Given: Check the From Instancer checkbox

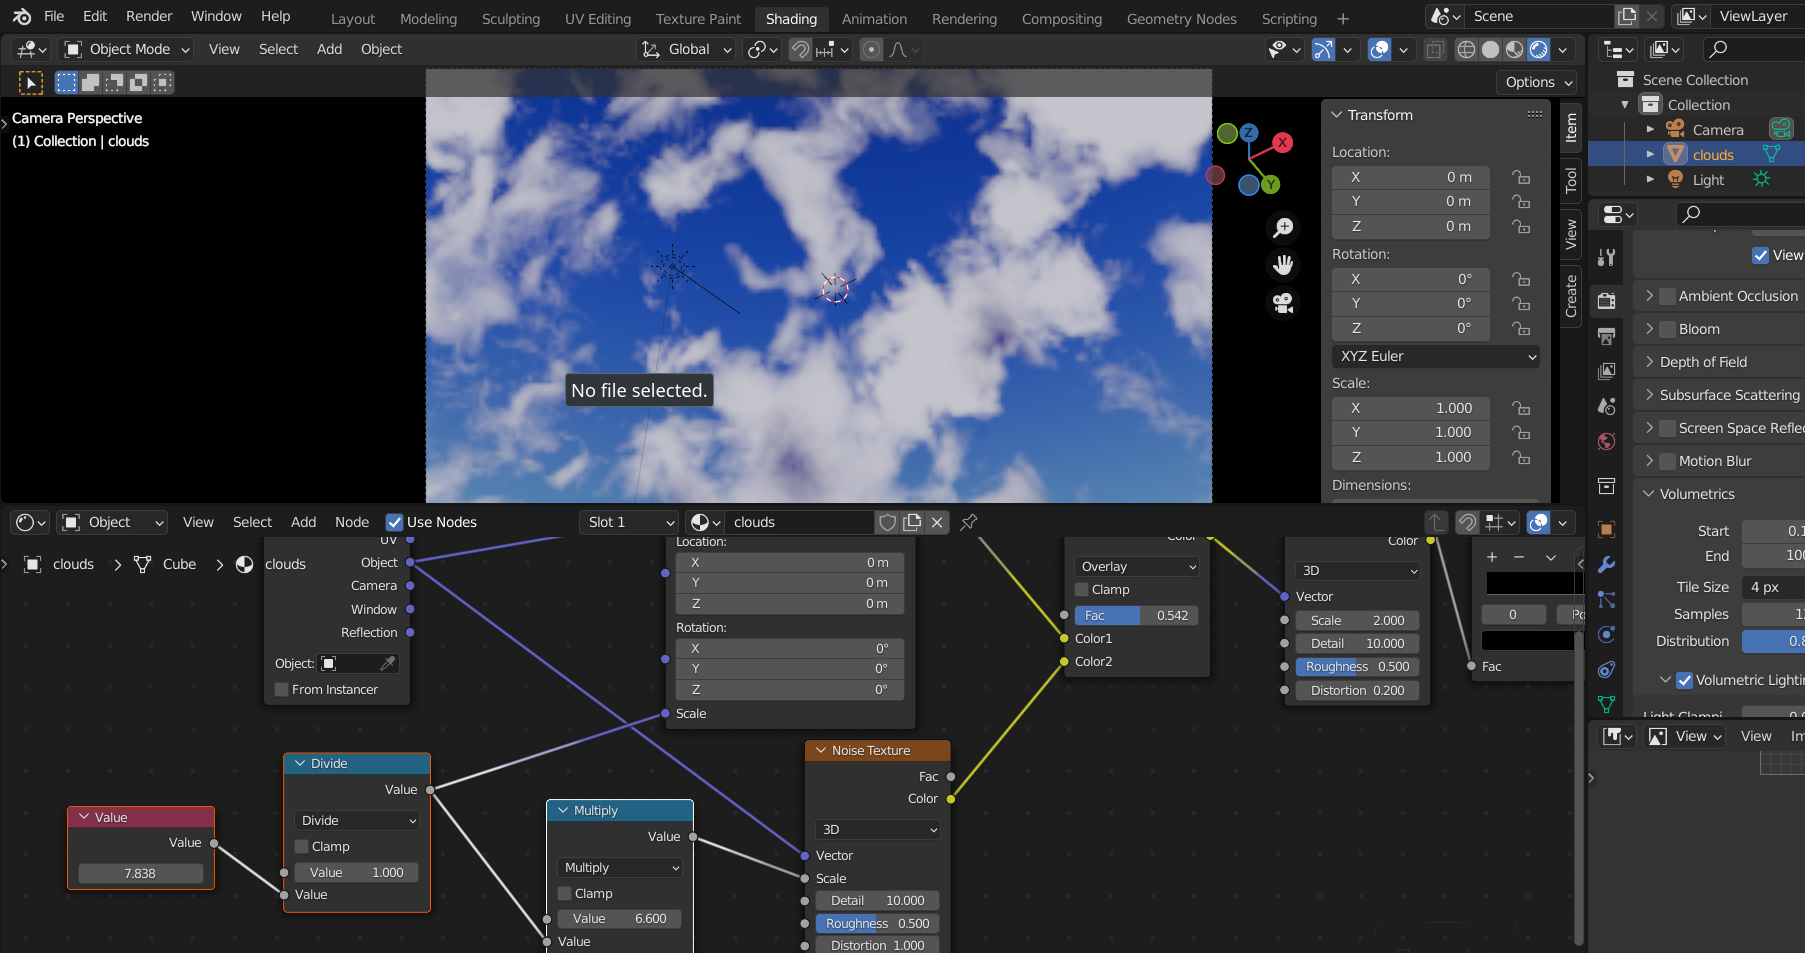Looking at the screenshot, I should 282,689.
